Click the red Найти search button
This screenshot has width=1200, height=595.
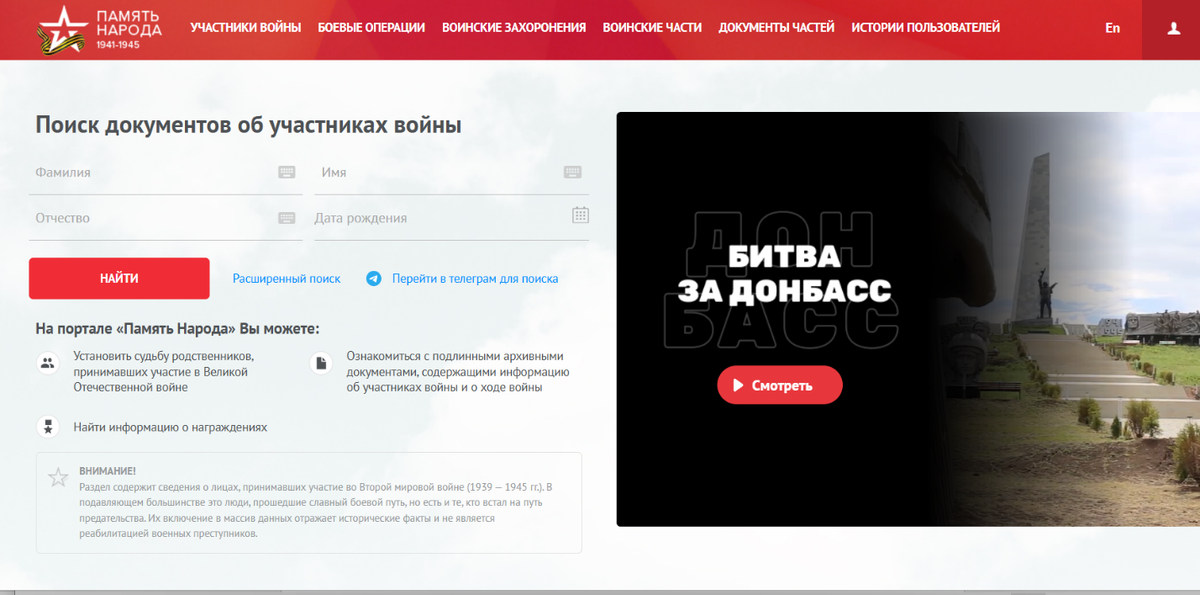coord(119,278)
